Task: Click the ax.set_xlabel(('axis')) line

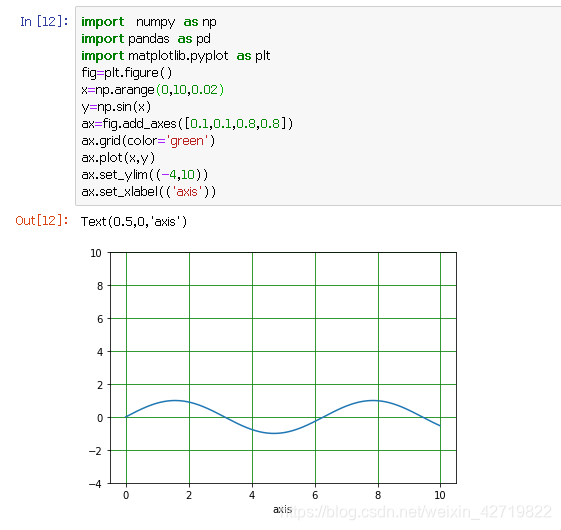Action: [x=149, y=192]
